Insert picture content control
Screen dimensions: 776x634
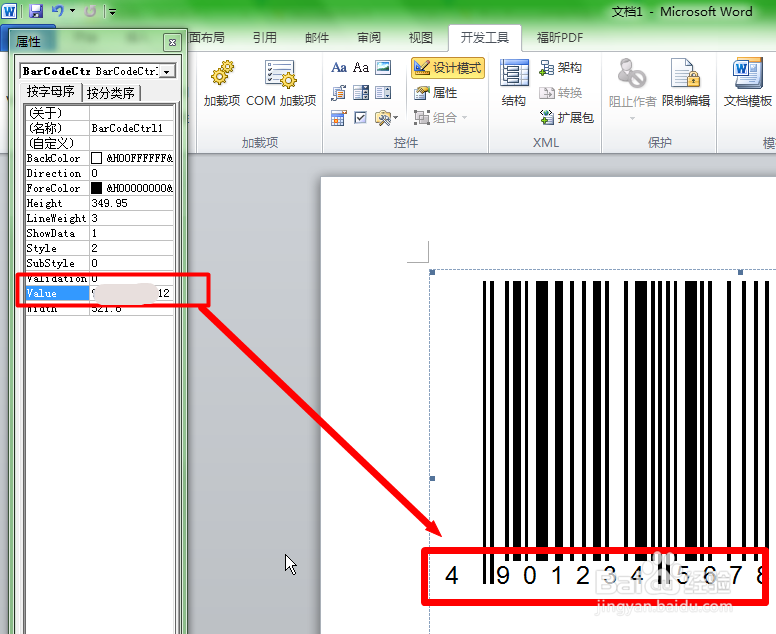[383, 67]
